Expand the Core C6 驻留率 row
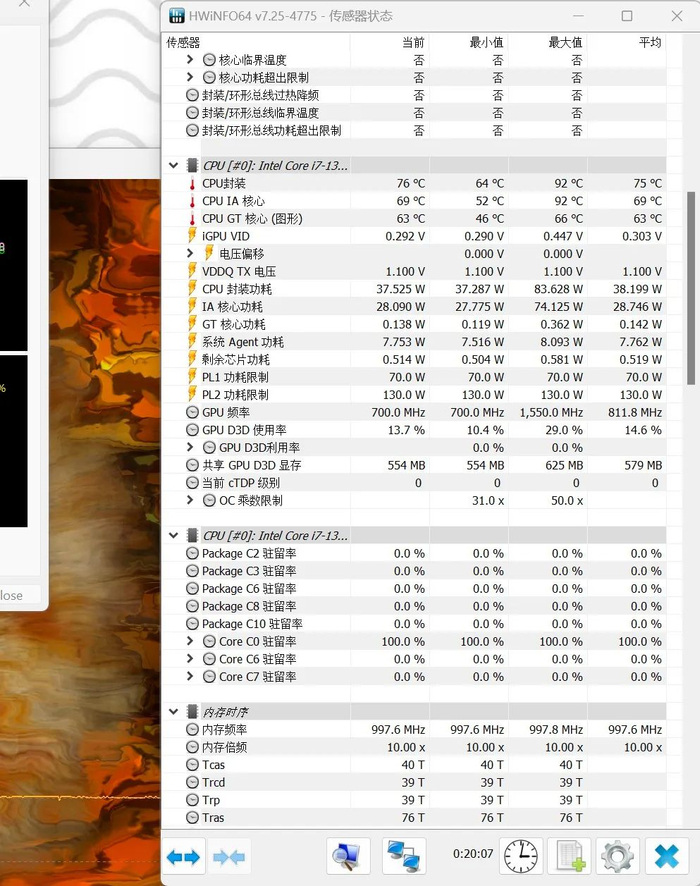Image resolution: width=700 pixels, height=886 pixels. pyautogui.click(x=190, y=658)
